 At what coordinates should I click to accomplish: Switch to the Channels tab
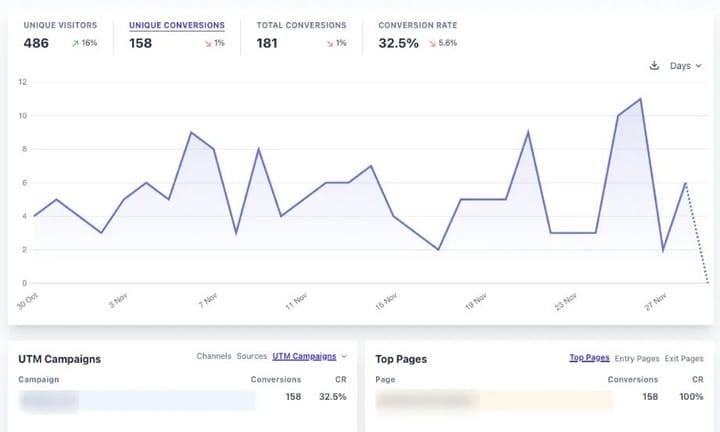[214, 356]
